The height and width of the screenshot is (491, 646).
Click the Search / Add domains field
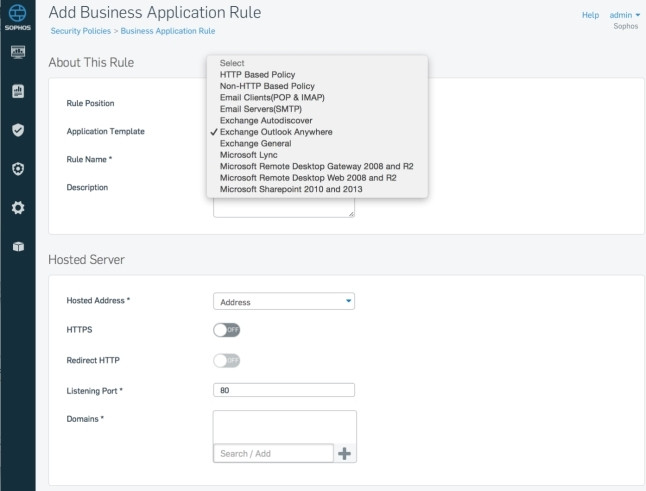click(273, 454)
